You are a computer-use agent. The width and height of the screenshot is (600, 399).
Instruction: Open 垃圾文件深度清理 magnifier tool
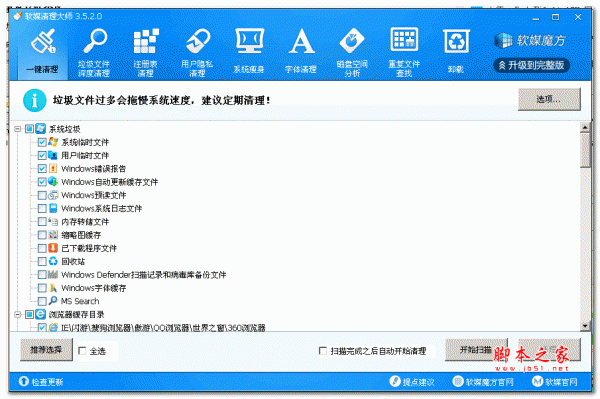tap(94, 52)
